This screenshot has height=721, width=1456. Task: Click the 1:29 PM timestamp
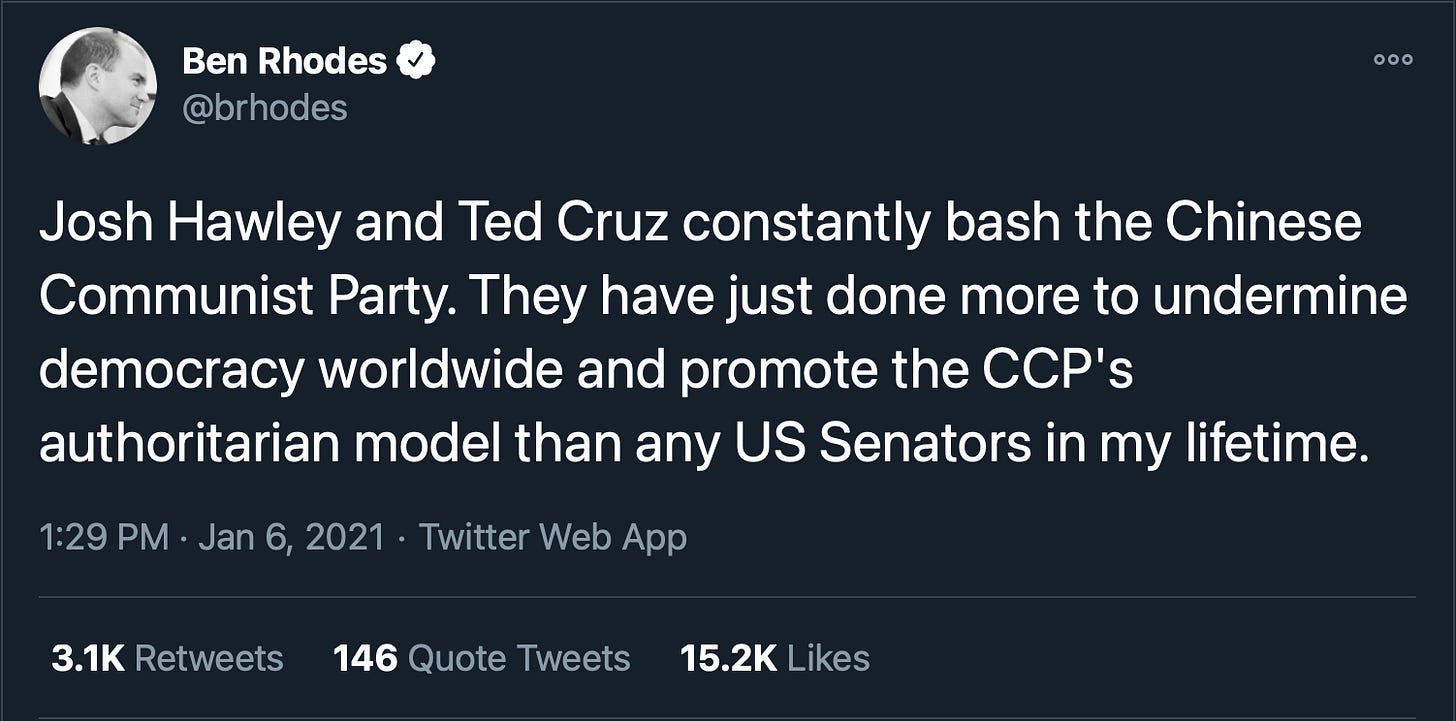coord(103,538)
